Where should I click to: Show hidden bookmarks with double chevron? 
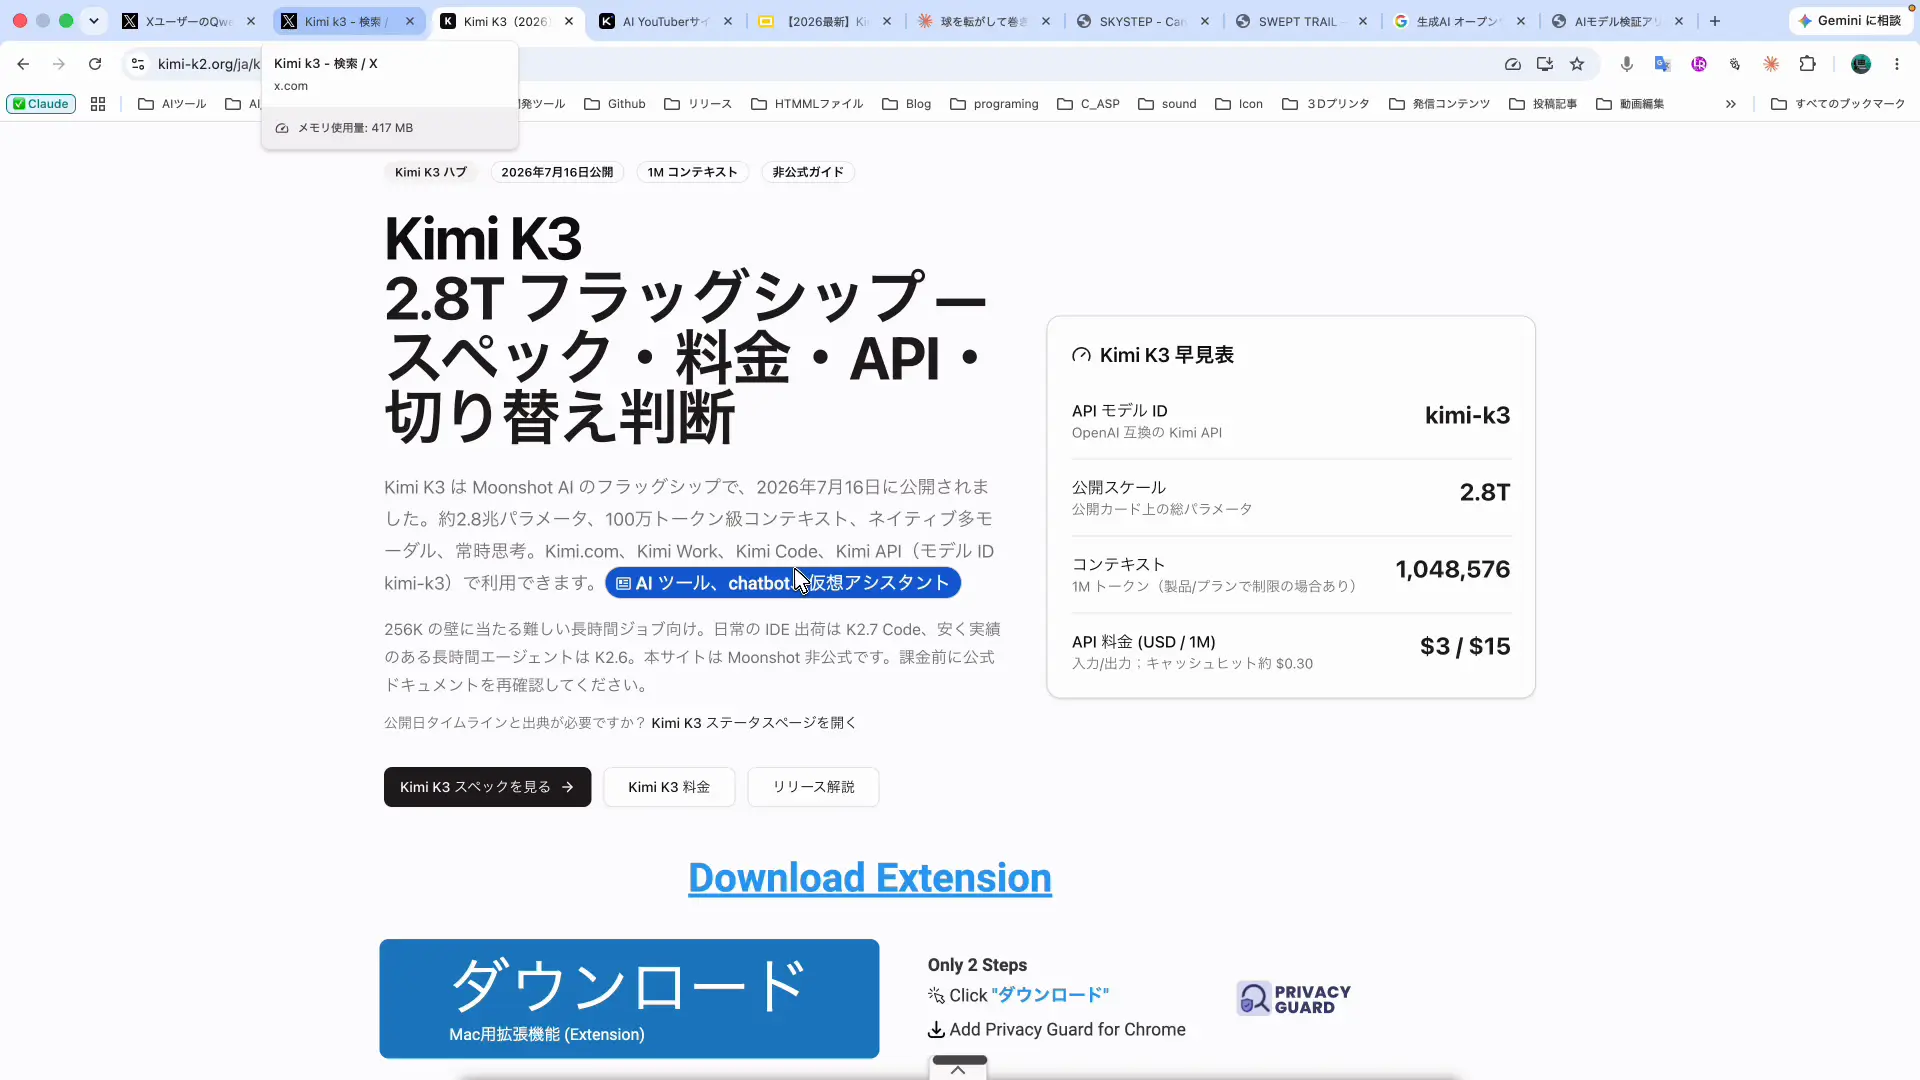point(1731,104)
